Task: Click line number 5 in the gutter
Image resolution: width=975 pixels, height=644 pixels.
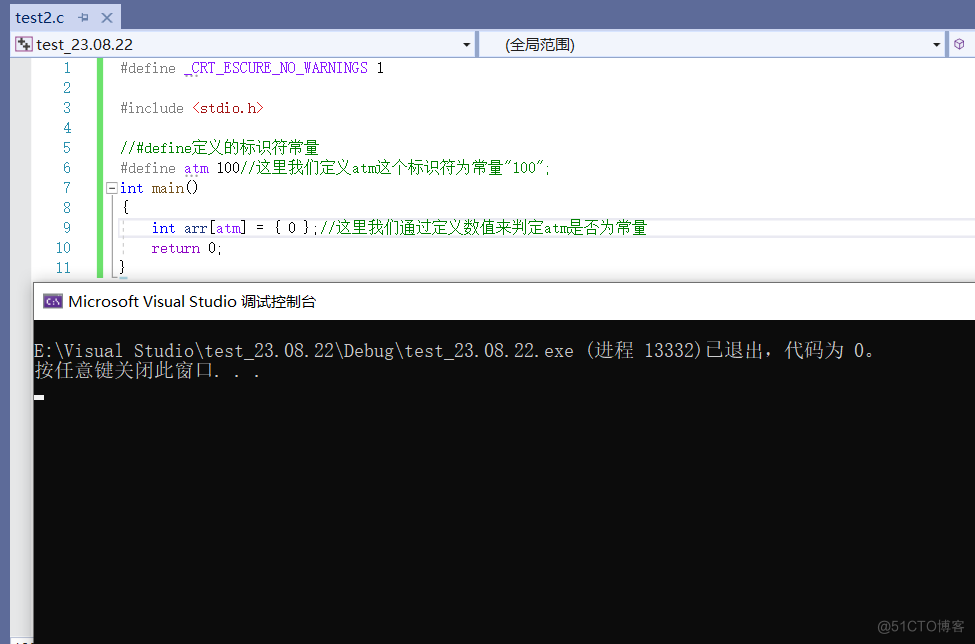Action: coord(67,148)
